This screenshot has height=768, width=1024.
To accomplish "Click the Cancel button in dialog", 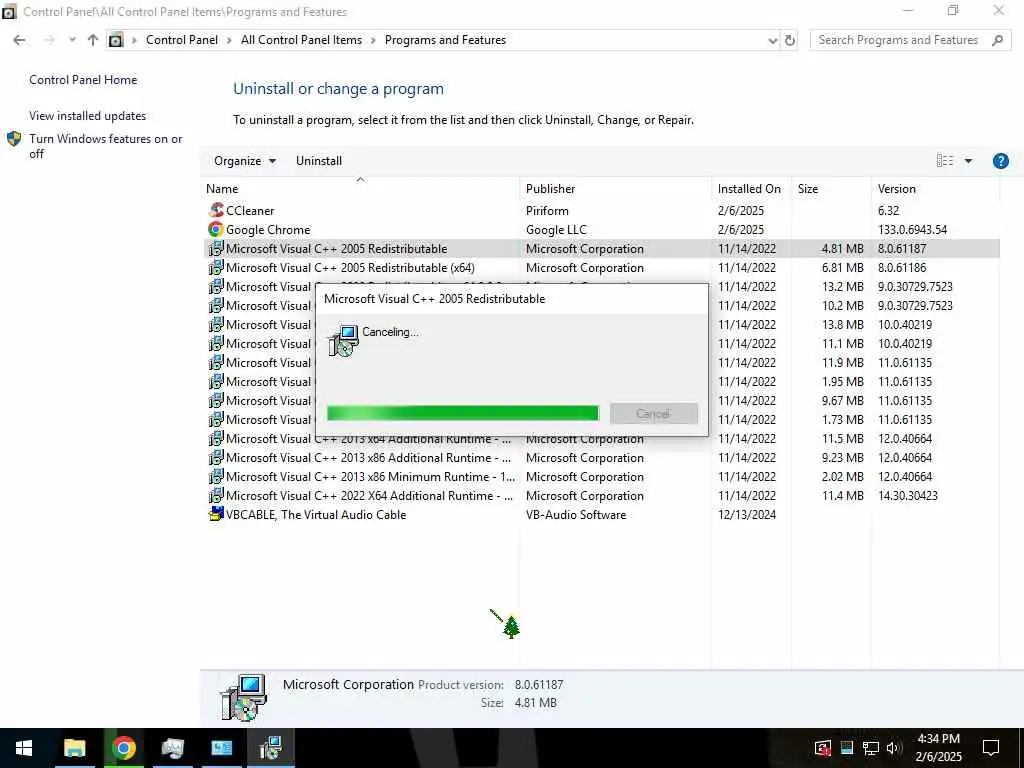I will (654, 413).
